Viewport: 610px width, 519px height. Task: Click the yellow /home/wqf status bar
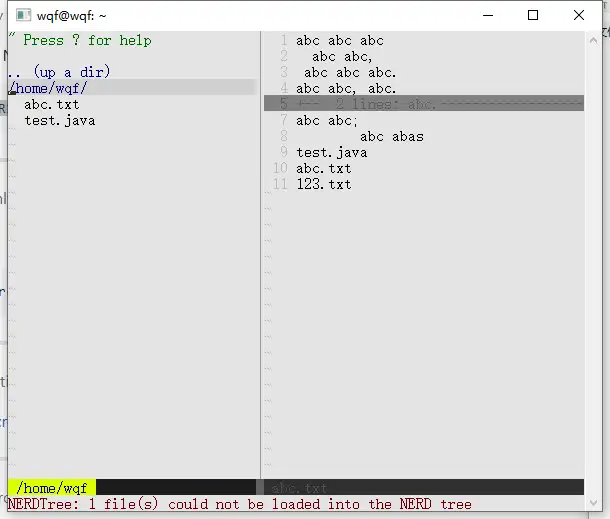click(52, 488)
